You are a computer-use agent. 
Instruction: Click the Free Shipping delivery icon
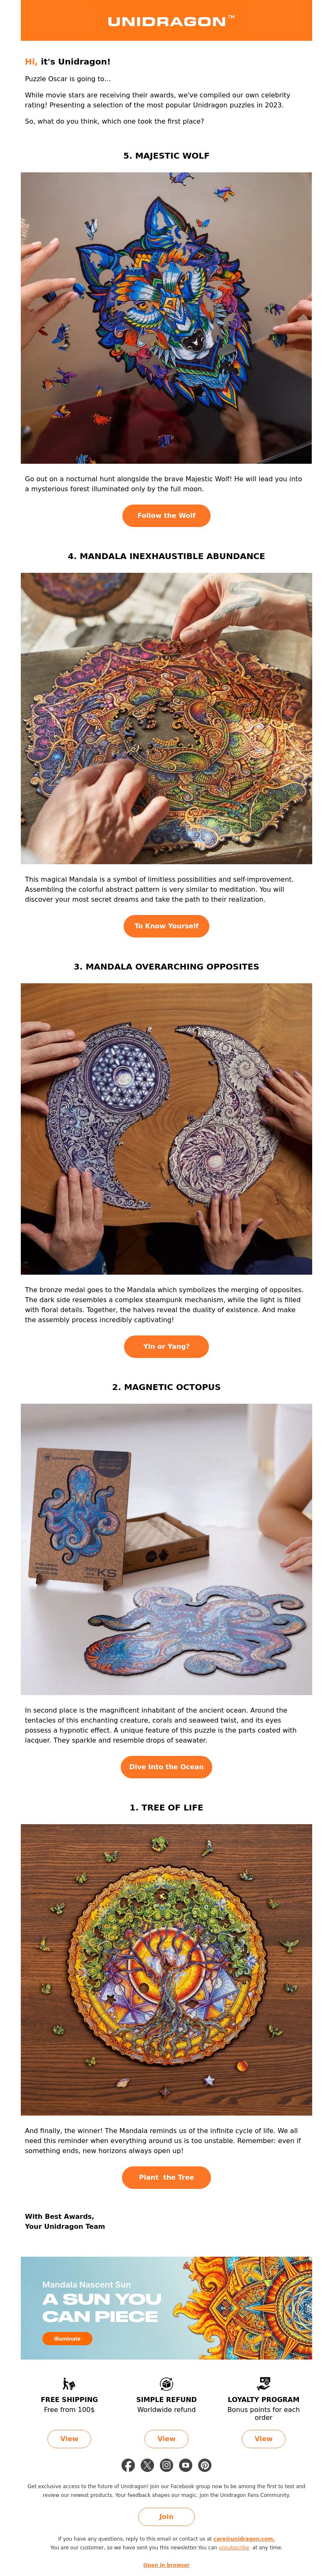pos(69,2383)
